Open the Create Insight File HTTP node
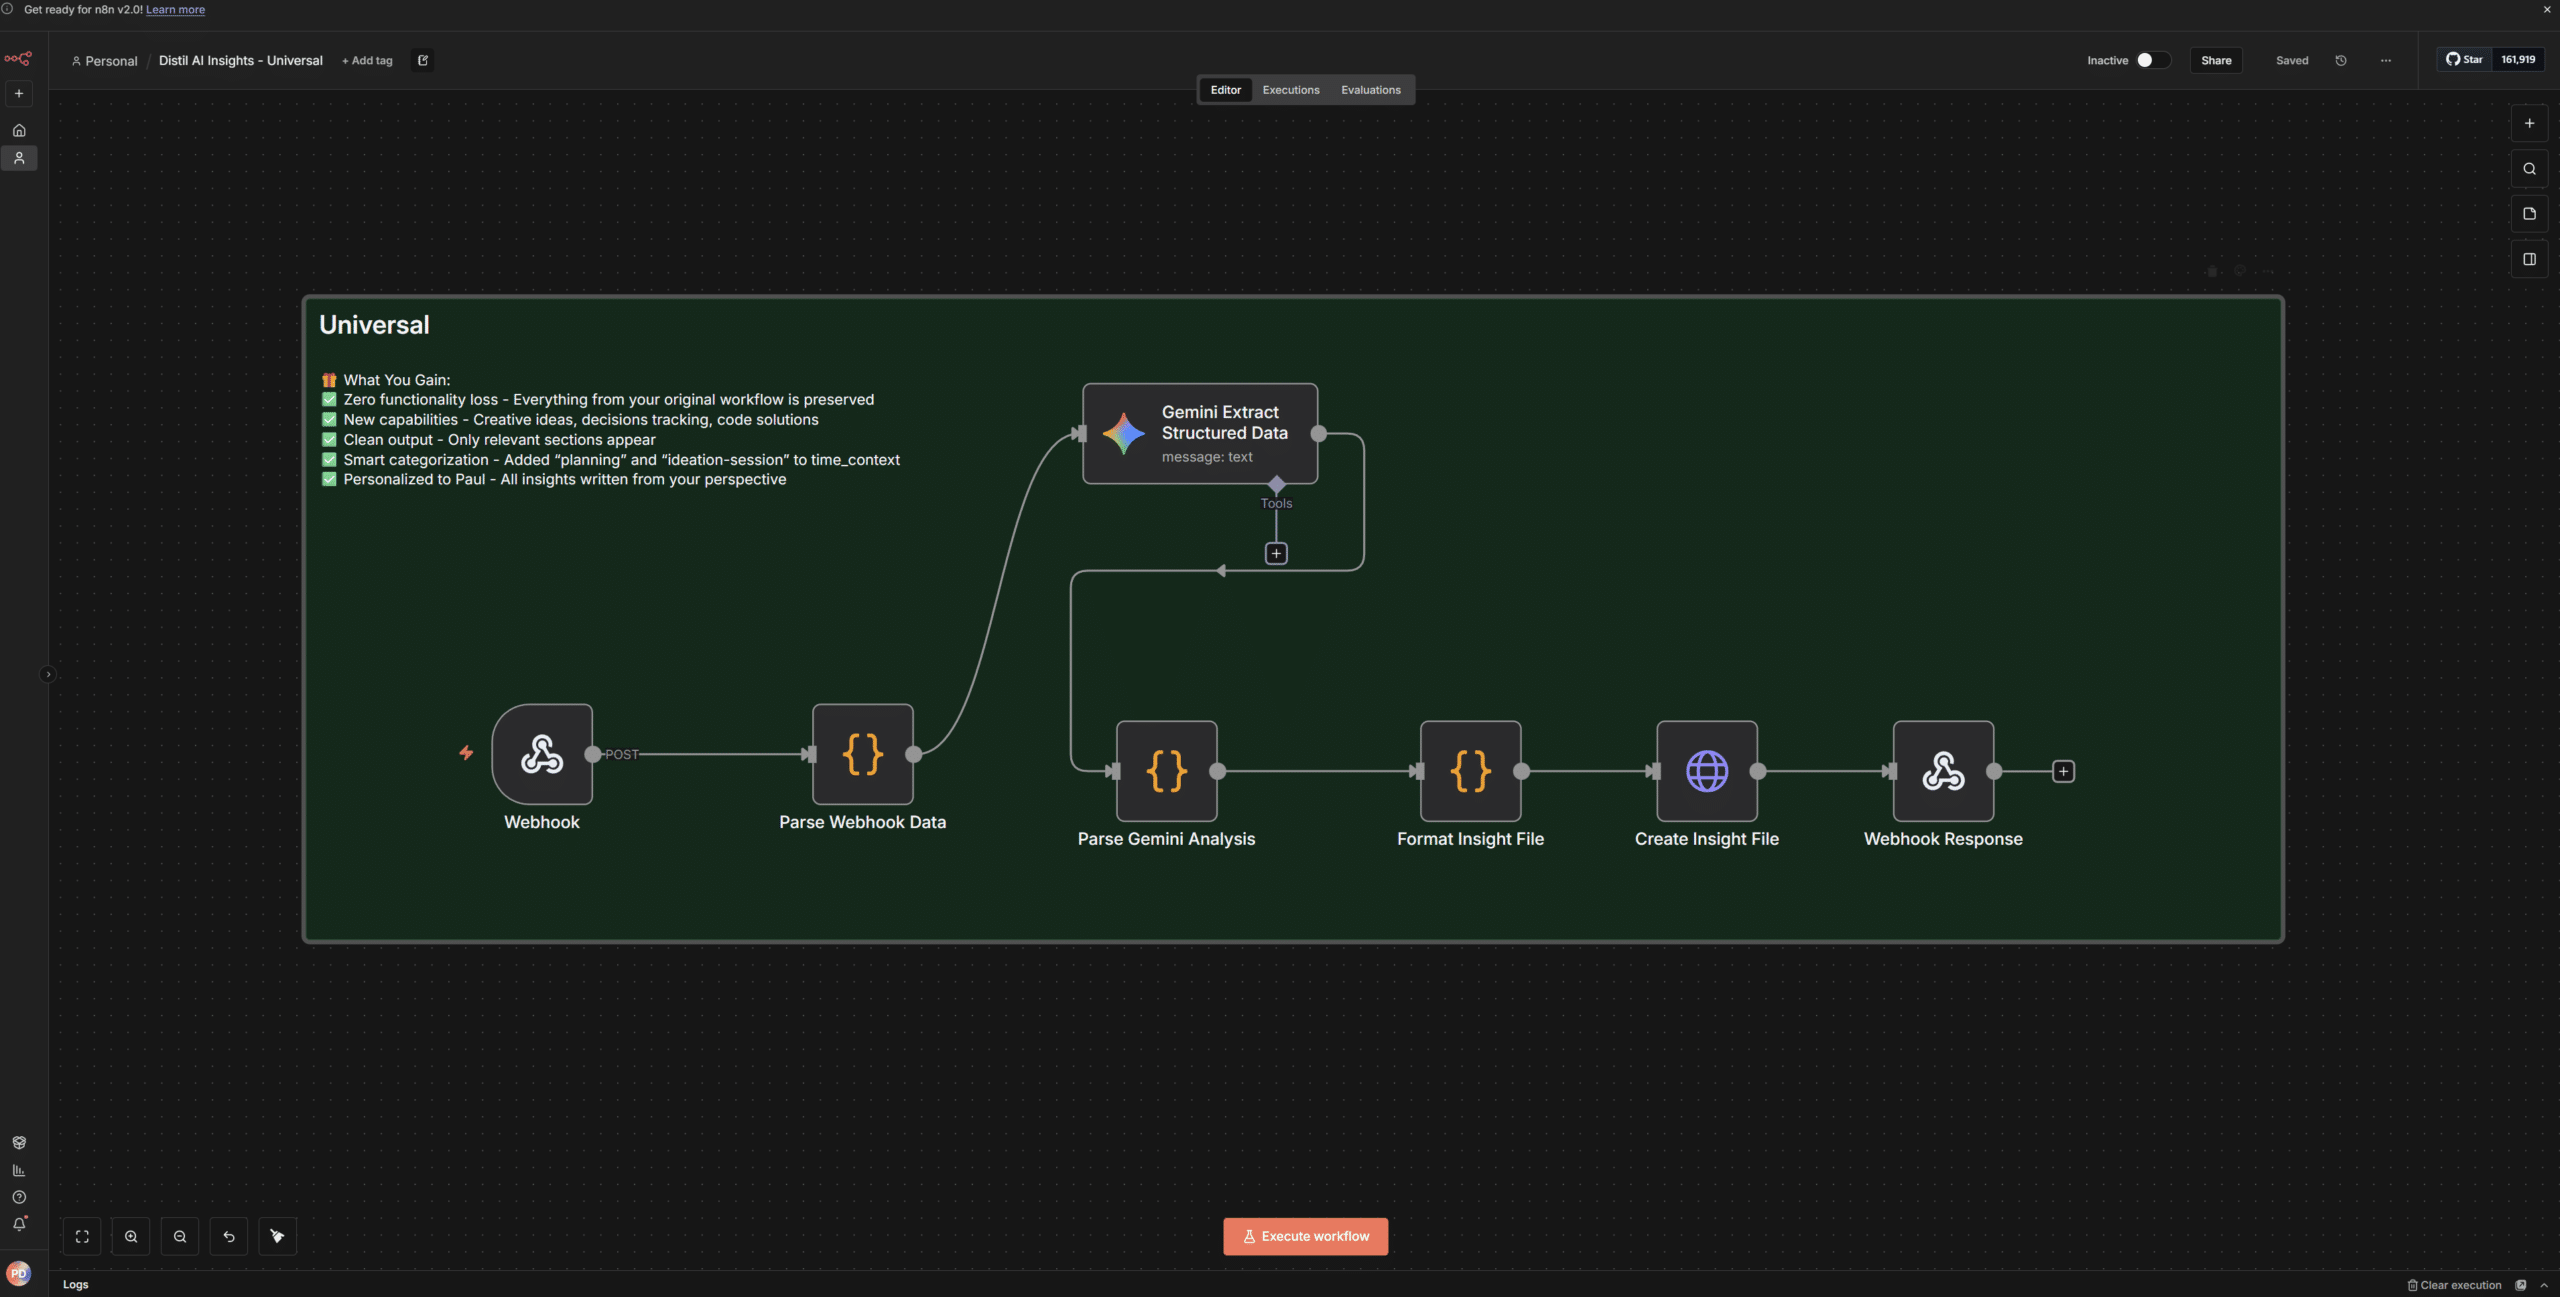2560x1297 pixels. [x=1707, y=771]
